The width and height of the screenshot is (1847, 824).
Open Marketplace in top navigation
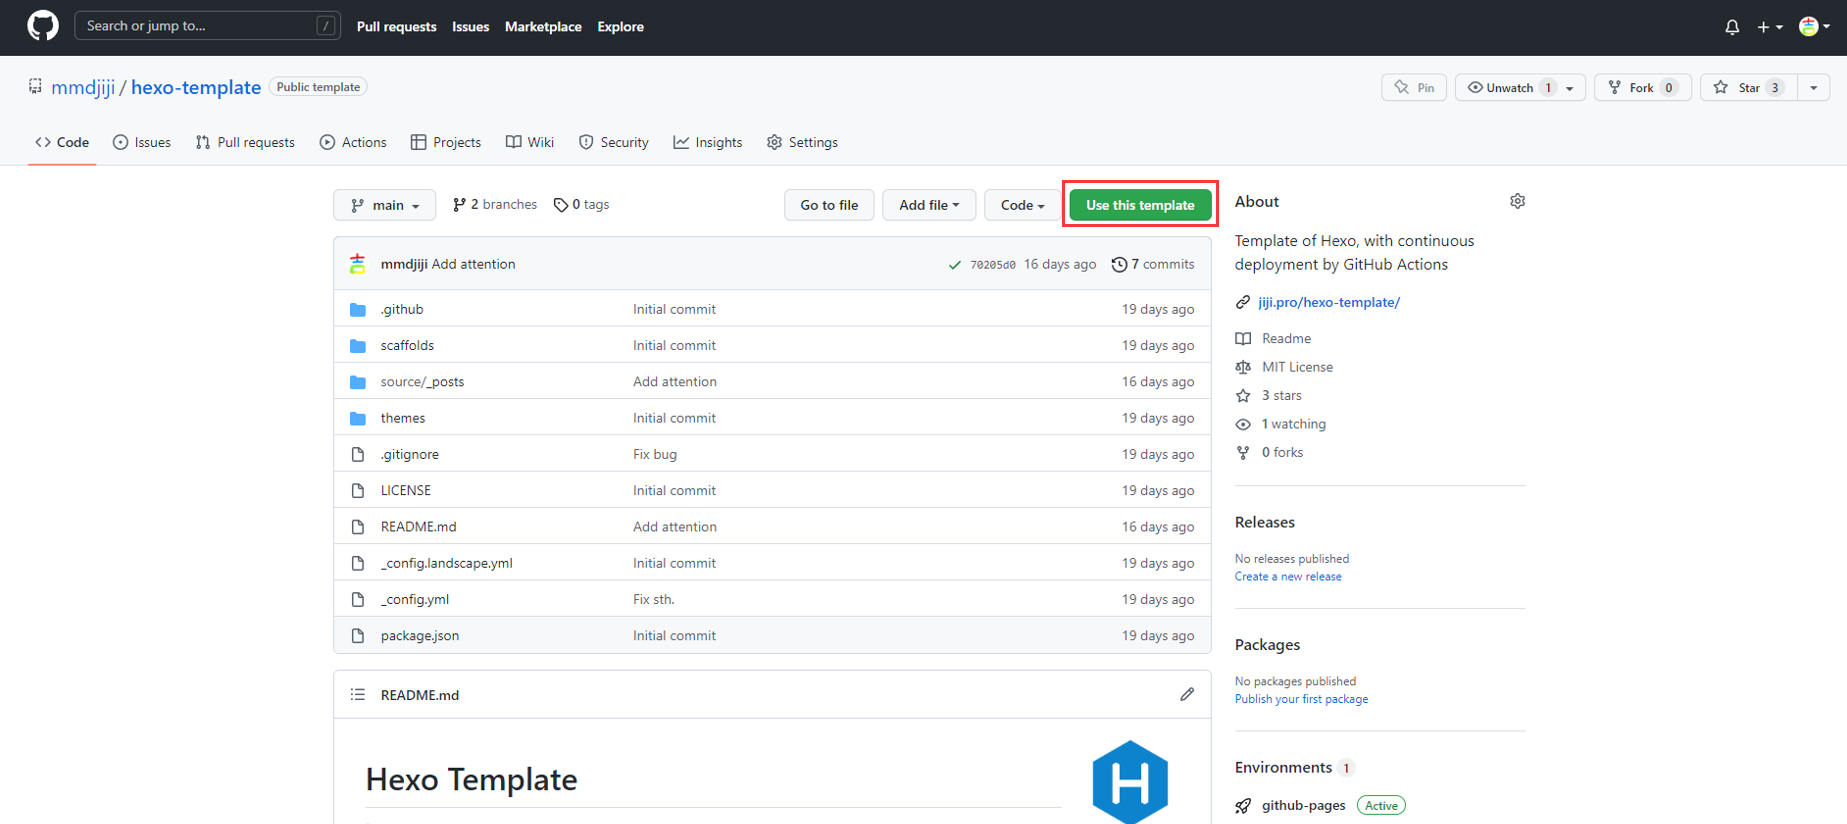(543, 27)
